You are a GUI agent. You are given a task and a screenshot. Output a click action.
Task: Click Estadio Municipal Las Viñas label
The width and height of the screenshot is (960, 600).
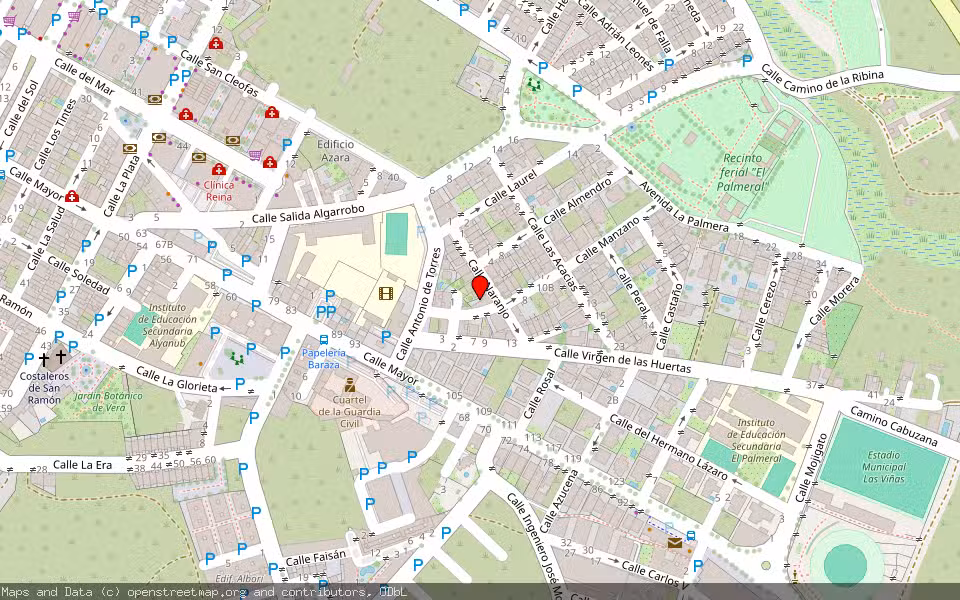(x=883, y=467)
